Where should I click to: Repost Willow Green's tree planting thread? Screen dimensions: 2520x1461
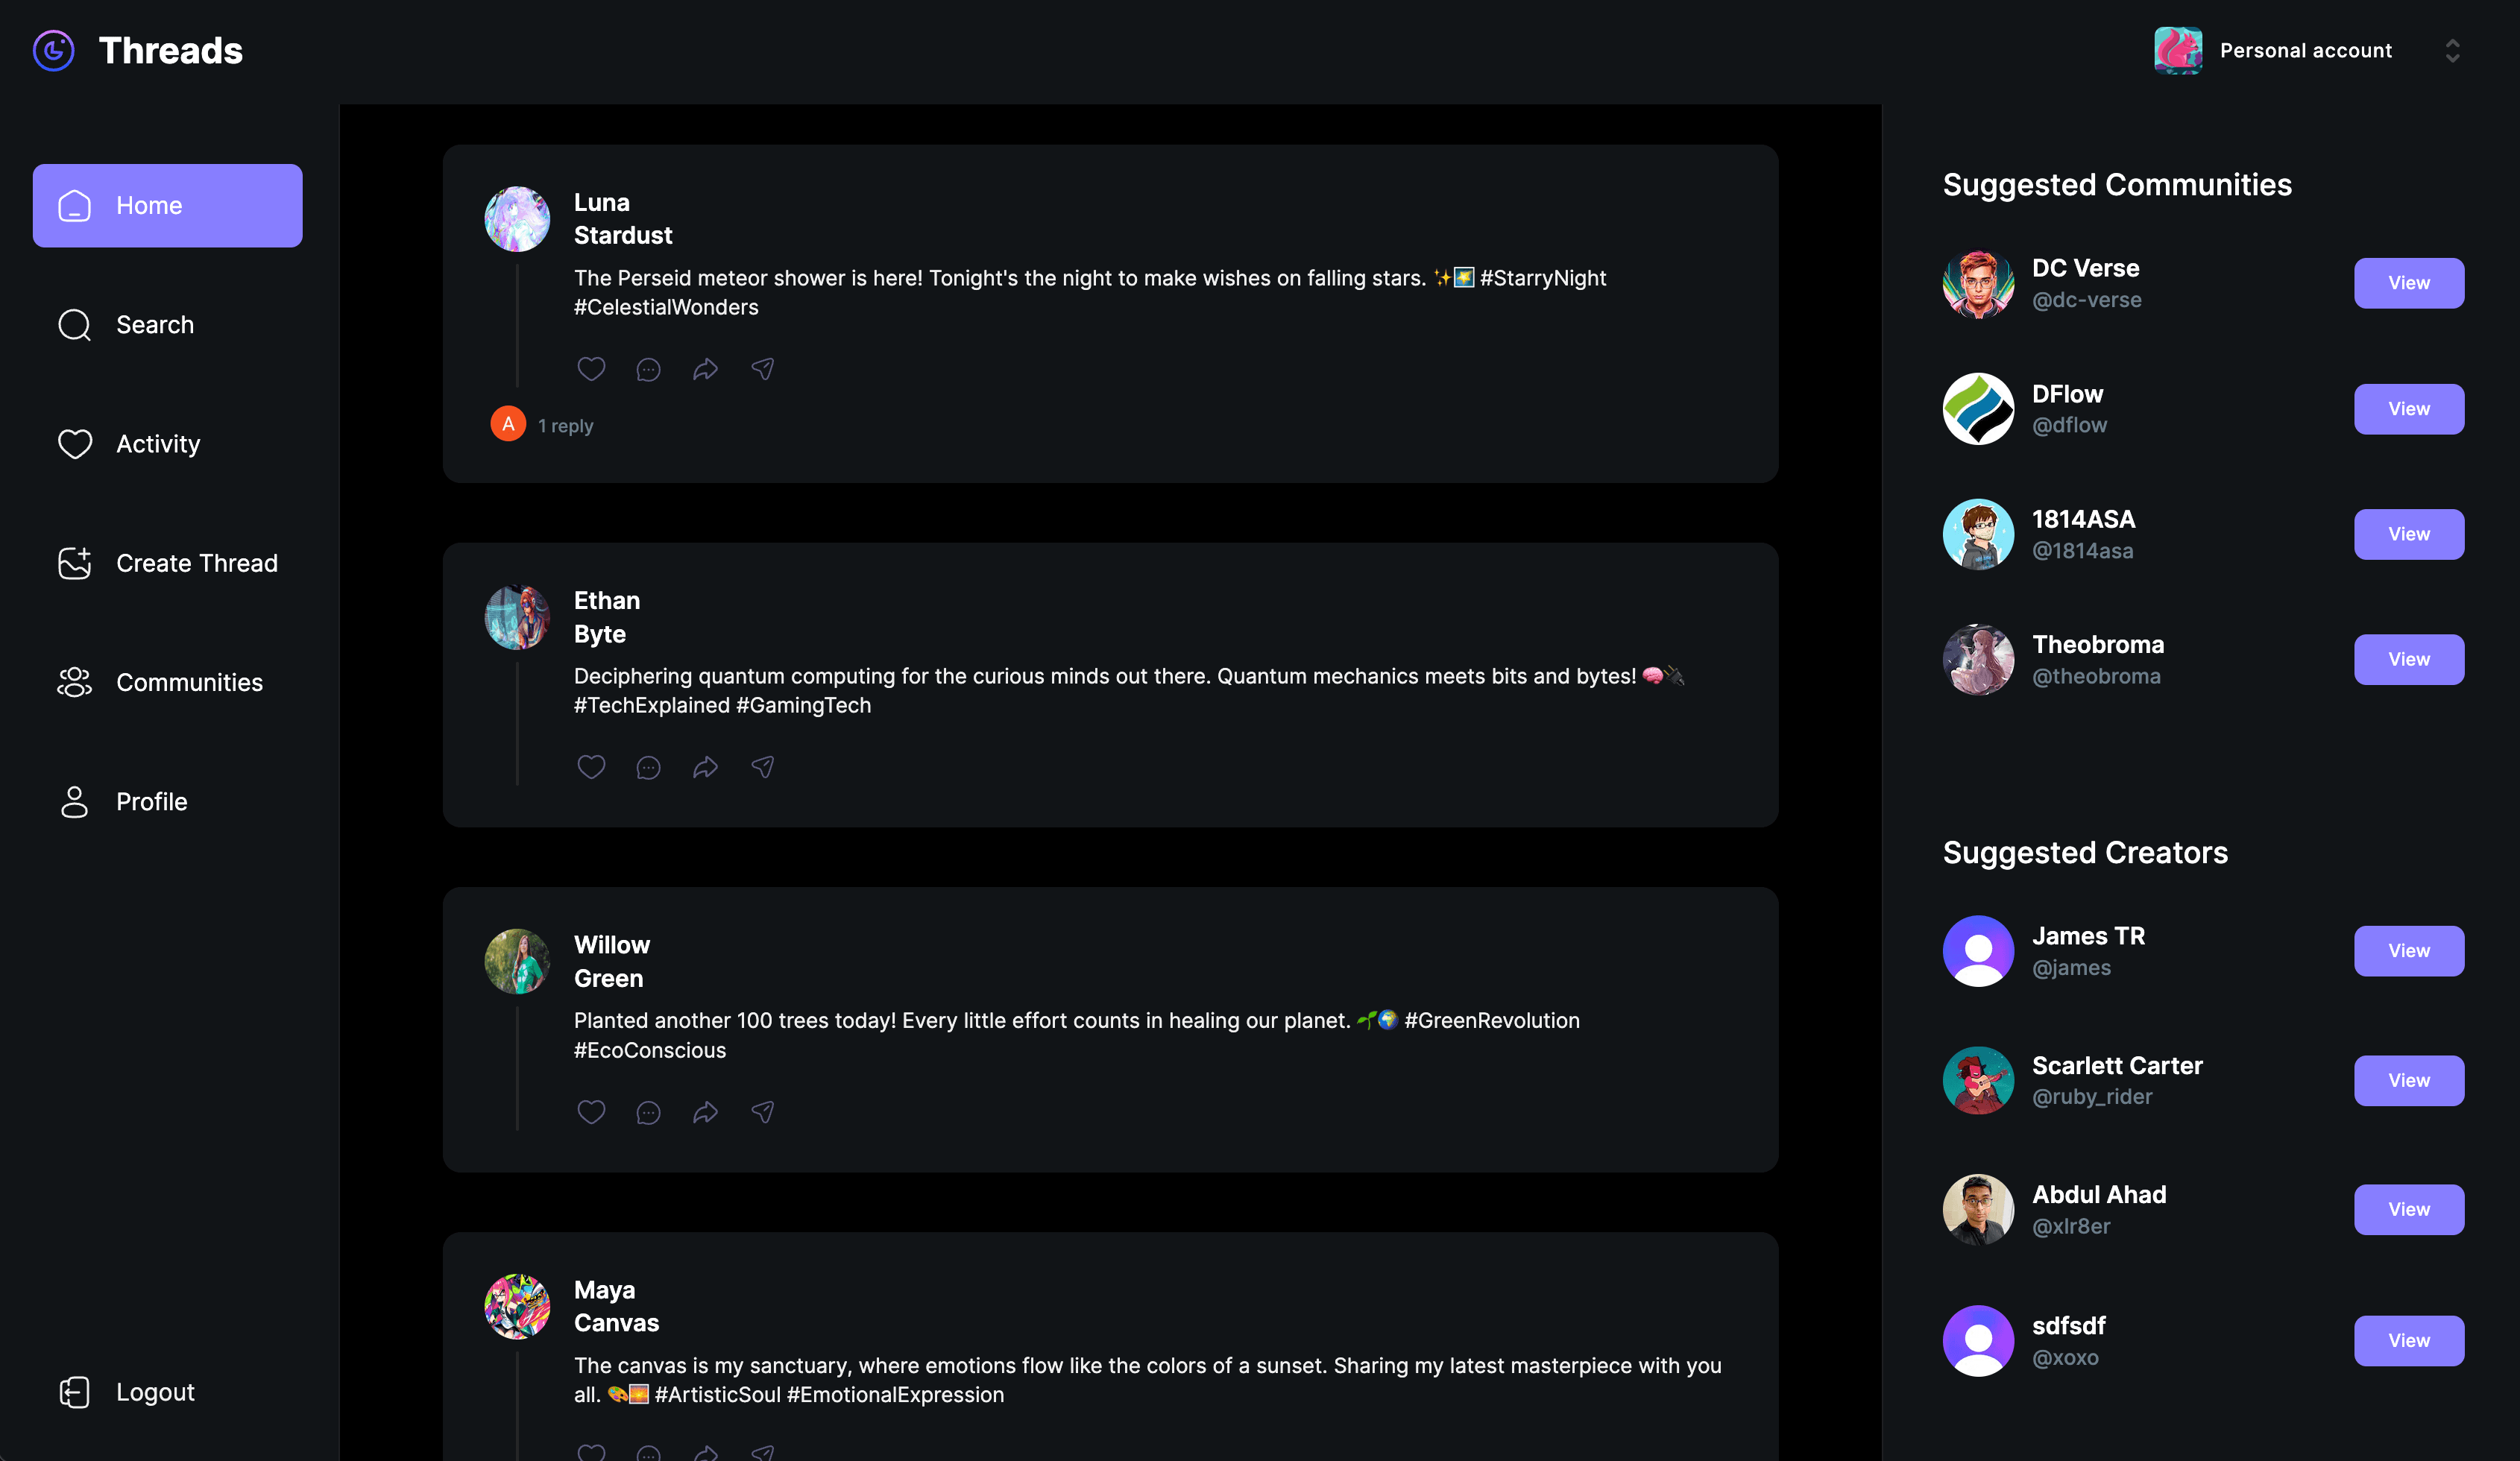click(x=705, y=1112)
